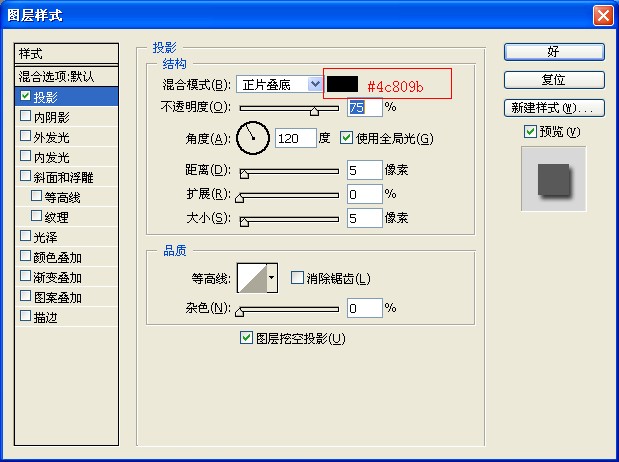Click the 大小 value field
The width and height of the screenshot is (619, 462).
point(365,218)
